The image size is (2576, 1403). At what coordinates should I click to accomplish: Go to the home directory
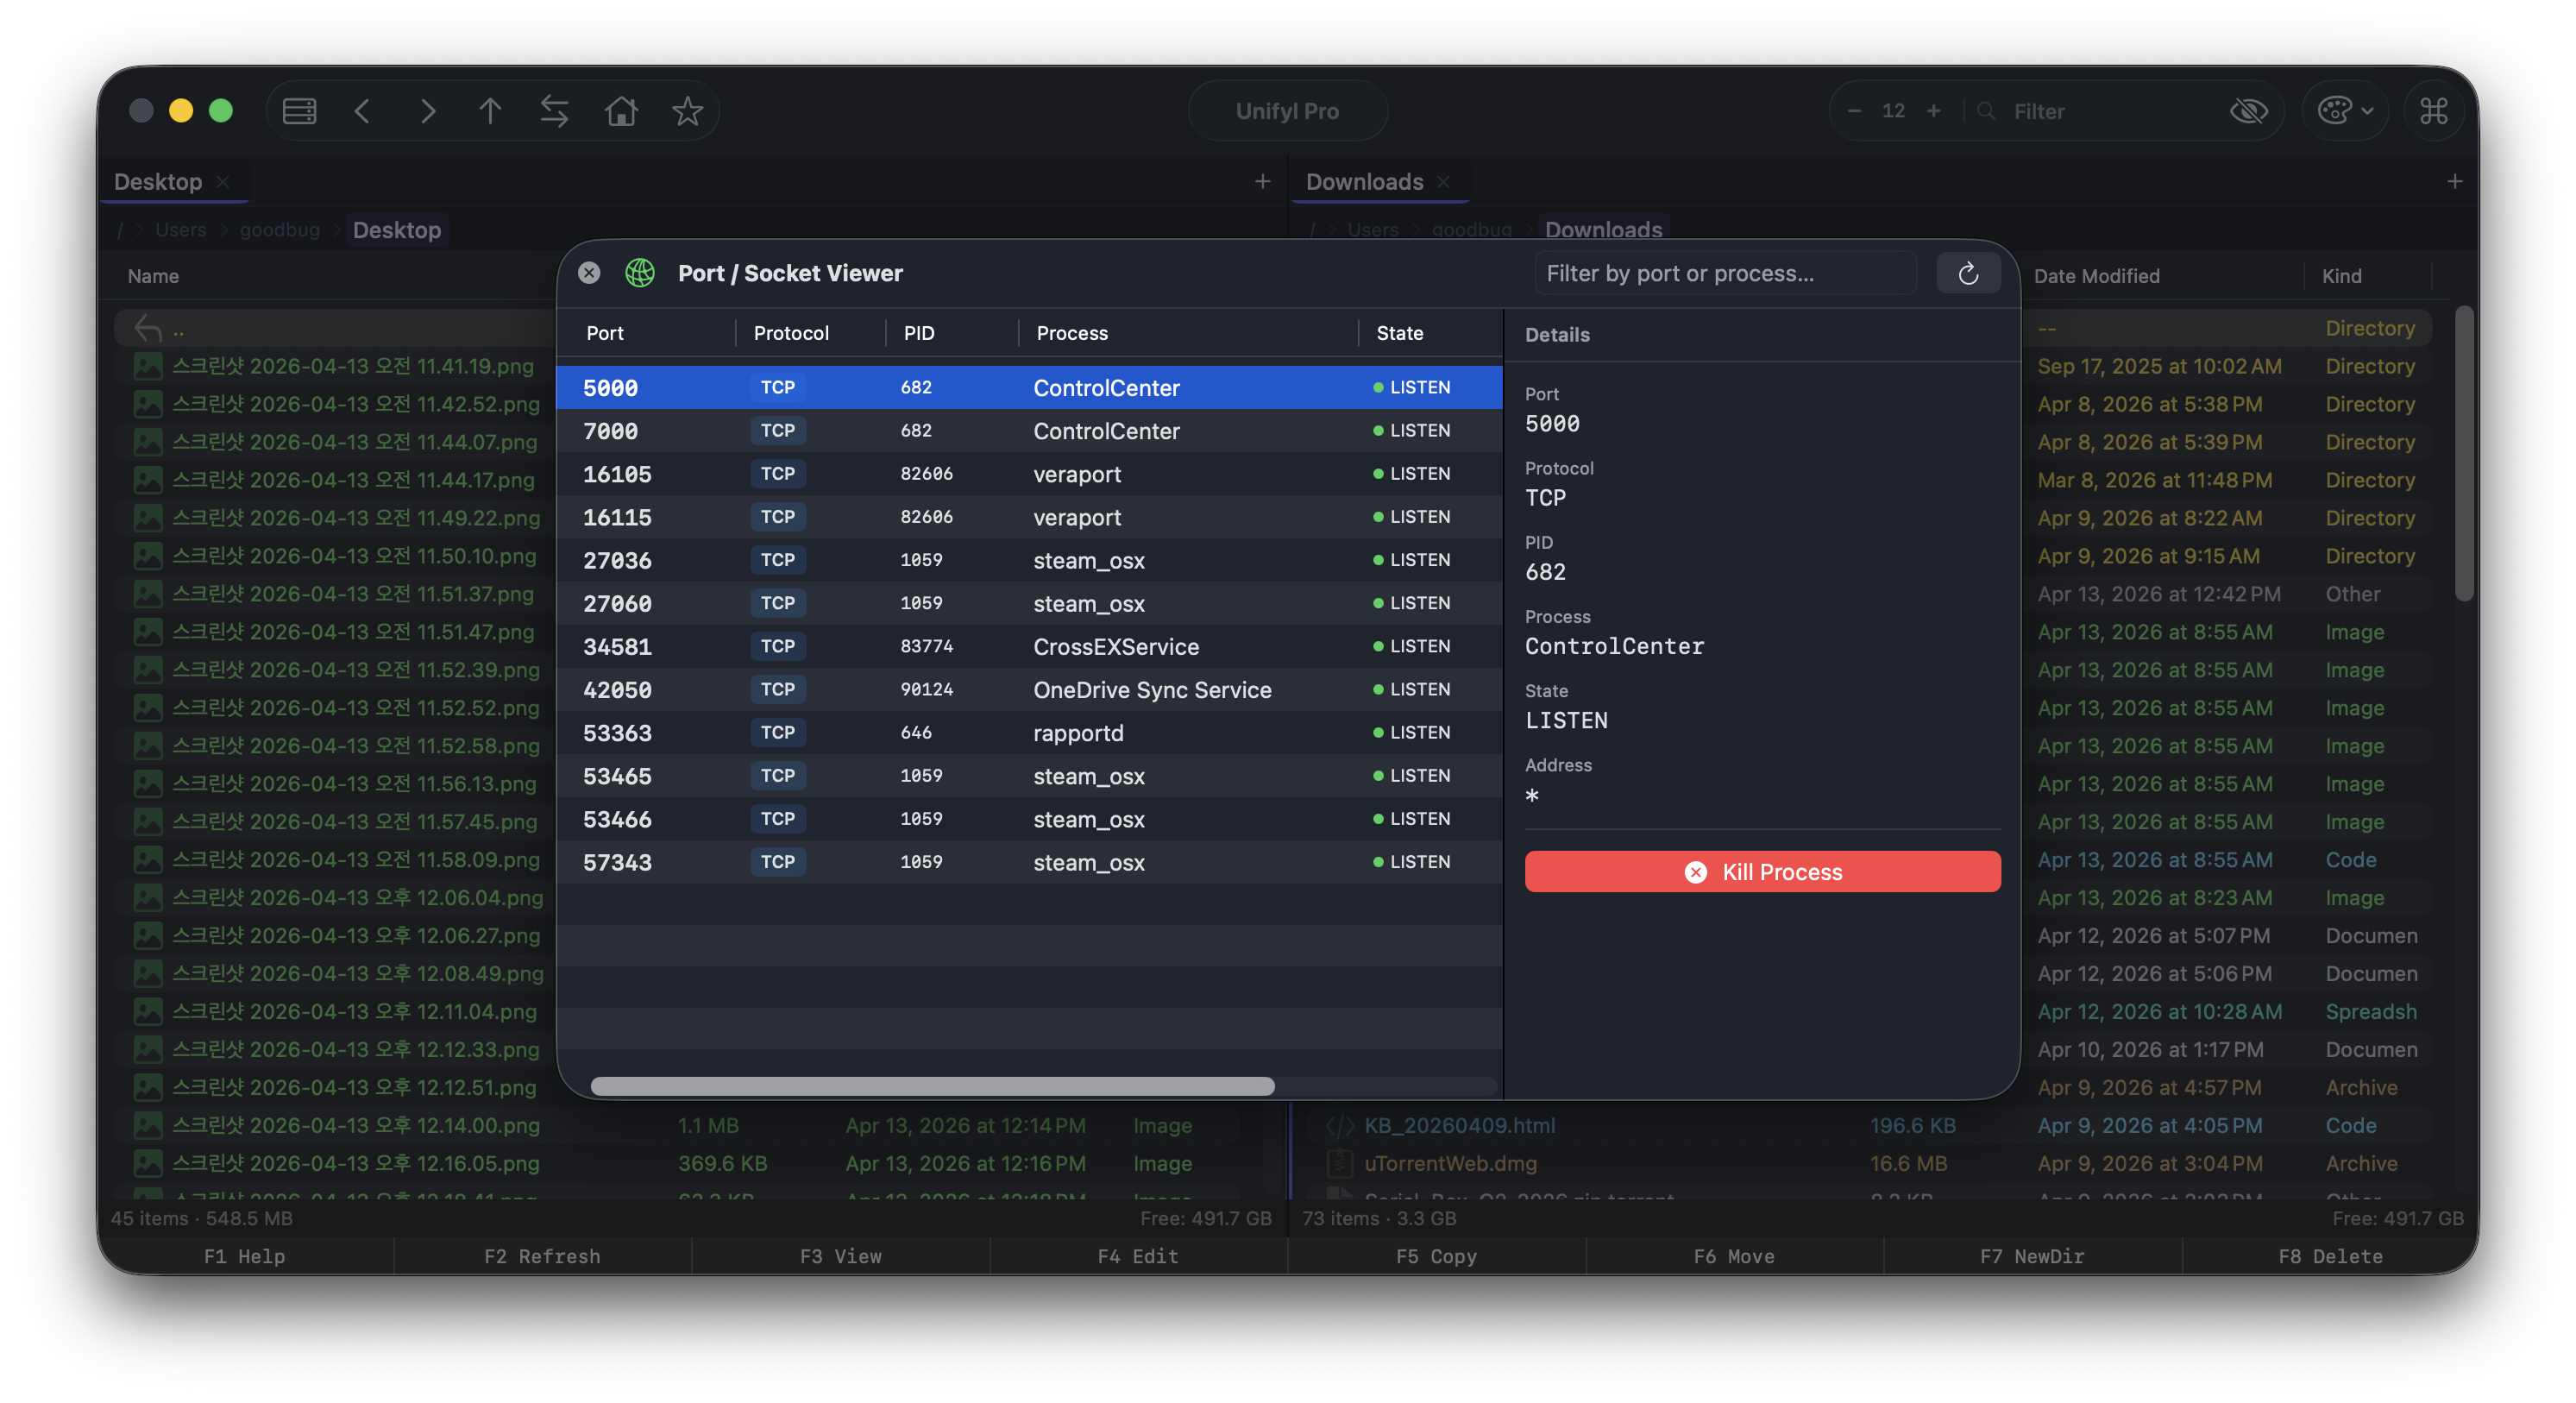tap(620, 111)
